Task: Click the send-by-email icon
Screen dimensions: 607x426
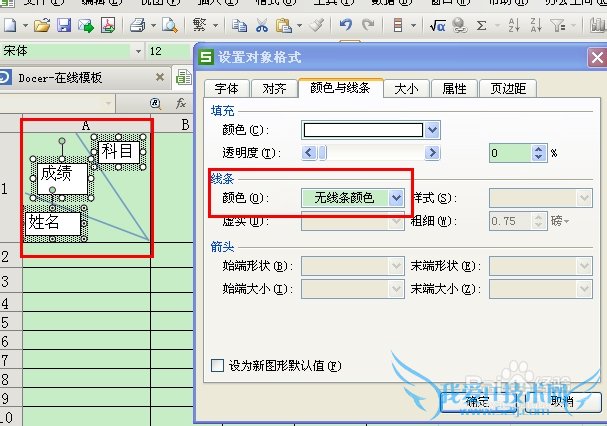Action: (x=86, y=26)
